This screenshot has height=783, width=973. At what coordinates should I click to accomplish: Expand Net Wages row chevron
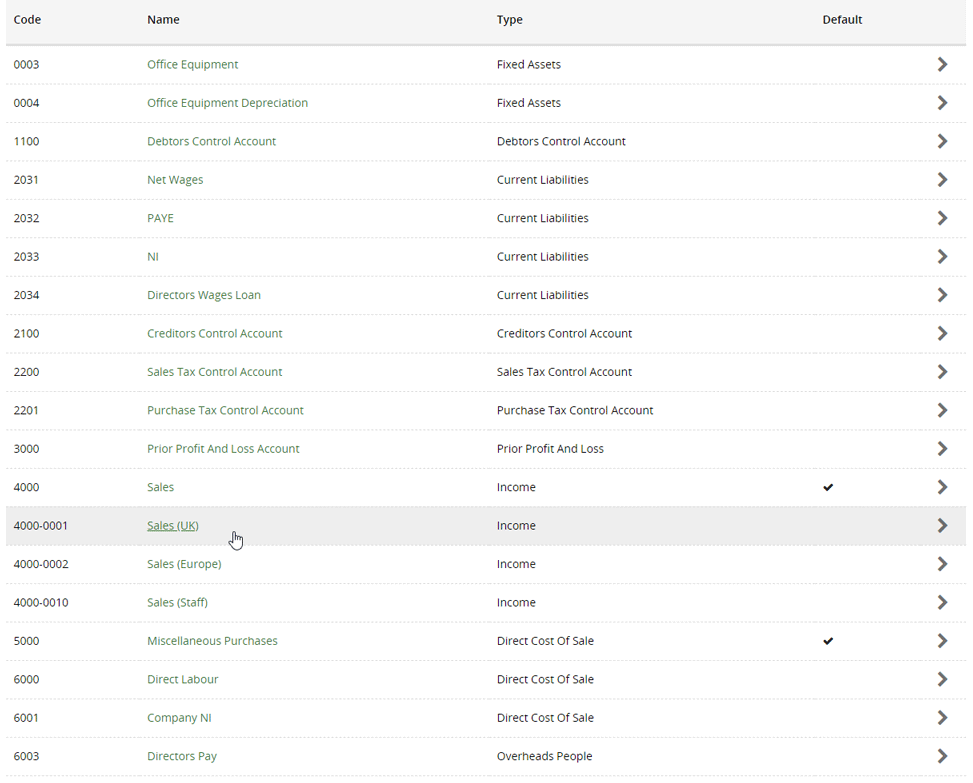942,180
